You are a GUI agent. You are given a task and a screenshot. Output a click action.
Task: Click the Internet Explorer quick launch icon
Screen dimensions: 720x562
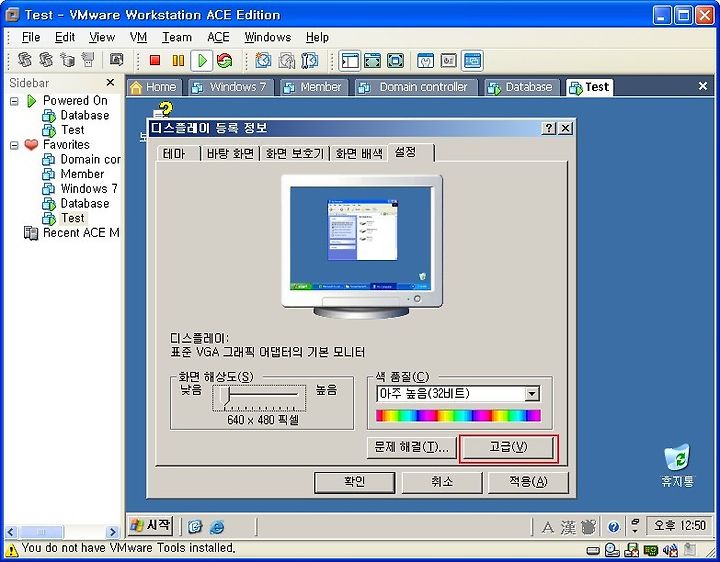[217, 526]
